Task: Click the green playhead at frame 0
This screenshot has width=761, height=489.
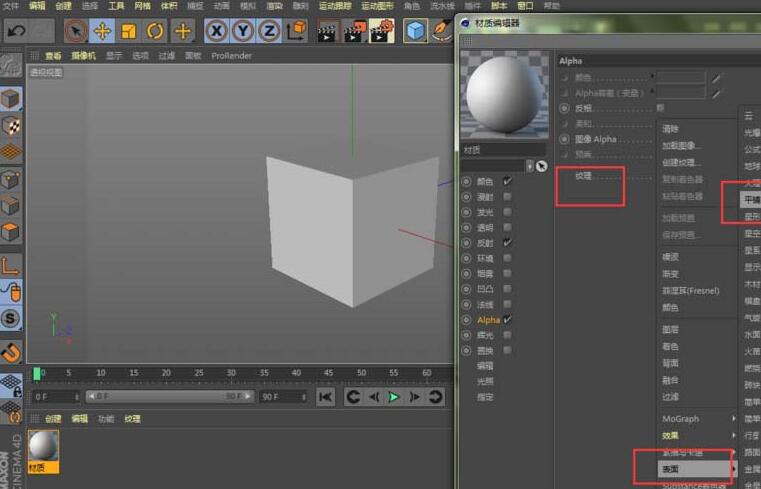Action: [x=37, y=374]
